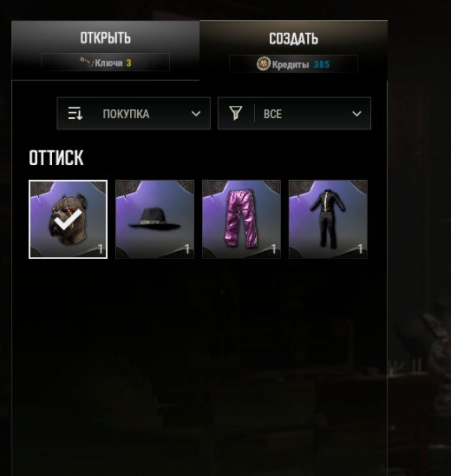Image resolution: width=451 pixels, height=476 pixels.
Task: Expand chevron arrow next to ПОКУПКА
Action: [196, 114]
